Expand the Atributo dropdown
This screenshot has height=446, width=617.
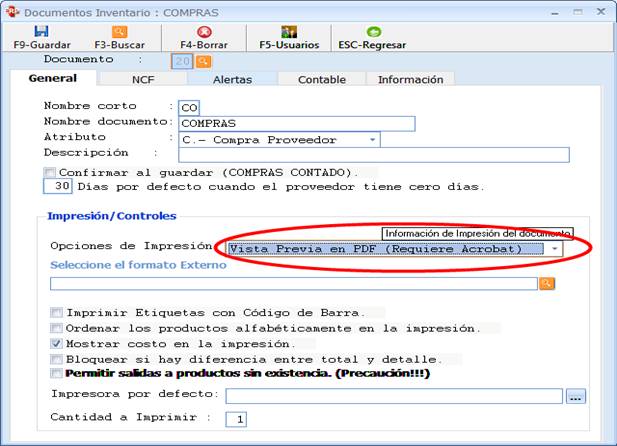pos(372,140)
